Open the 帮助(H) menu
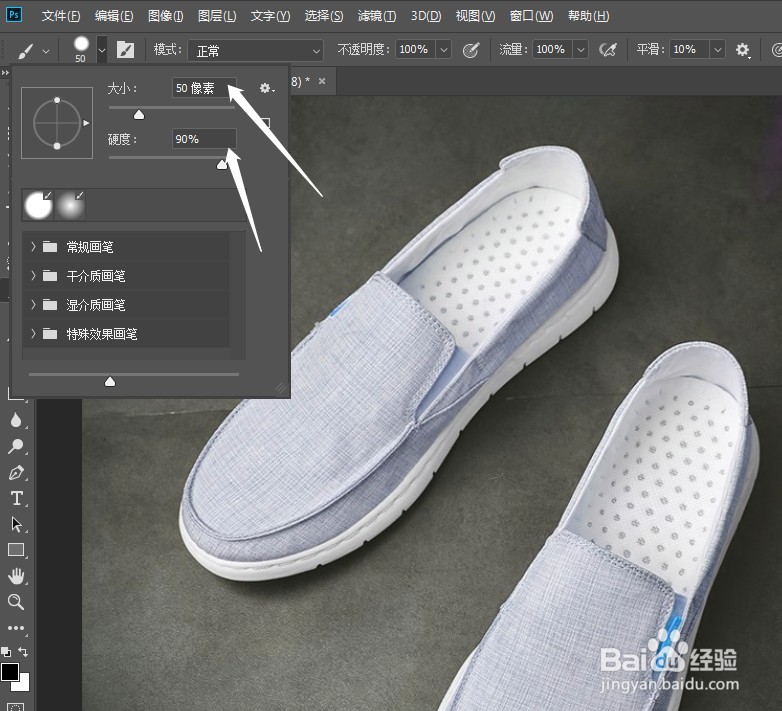The width and height of the screenshot is (782, 711). click(588, 16)
